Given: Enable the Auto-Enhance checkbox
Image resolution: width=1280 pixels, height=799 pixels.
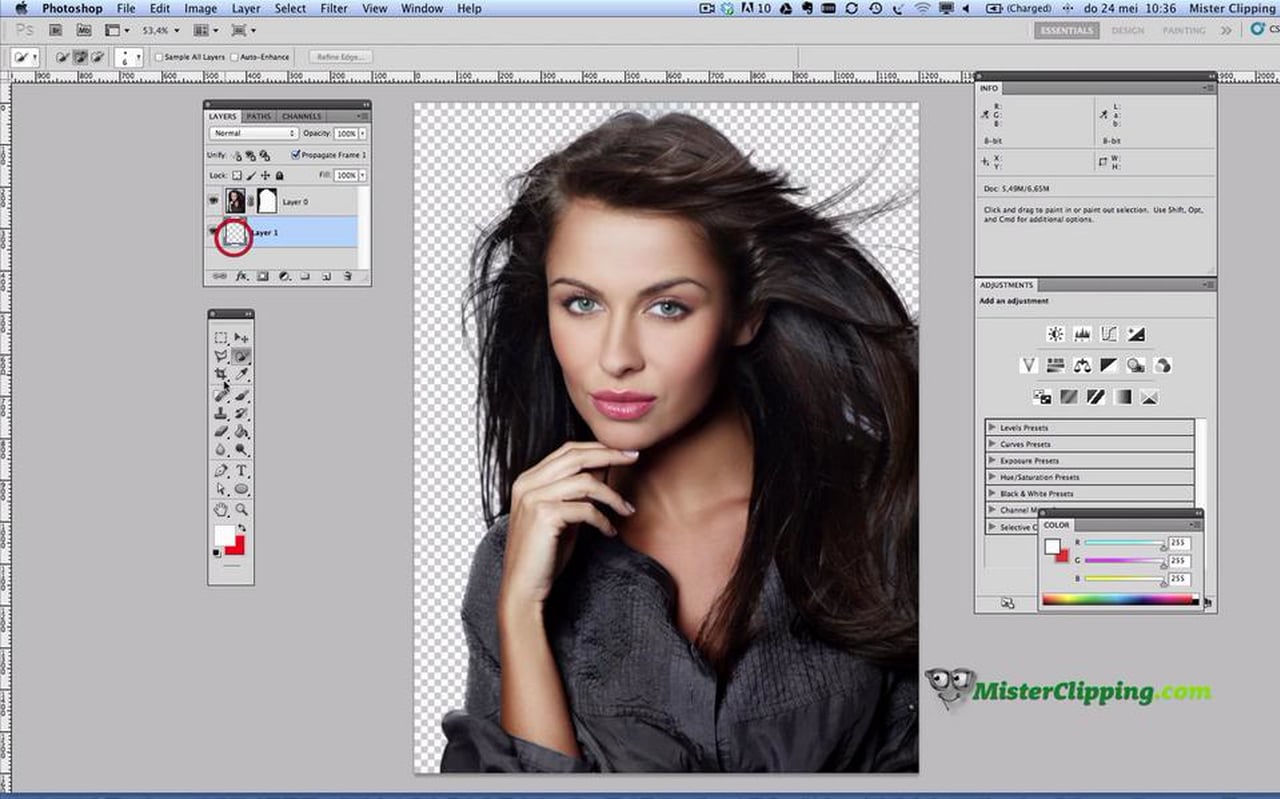Looking at the screenshot, I should 234,57.
